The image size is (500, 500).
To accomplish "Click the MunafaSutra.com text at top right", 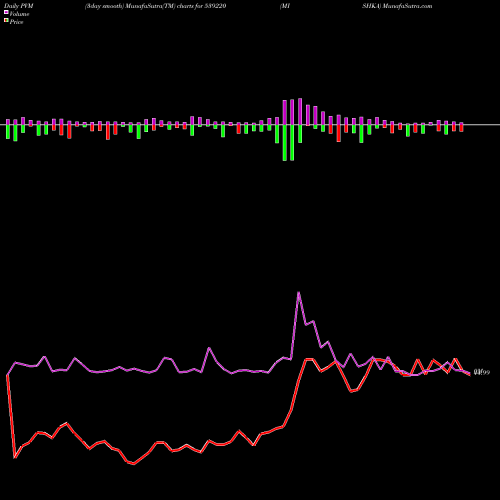I will tap(407, 6).
